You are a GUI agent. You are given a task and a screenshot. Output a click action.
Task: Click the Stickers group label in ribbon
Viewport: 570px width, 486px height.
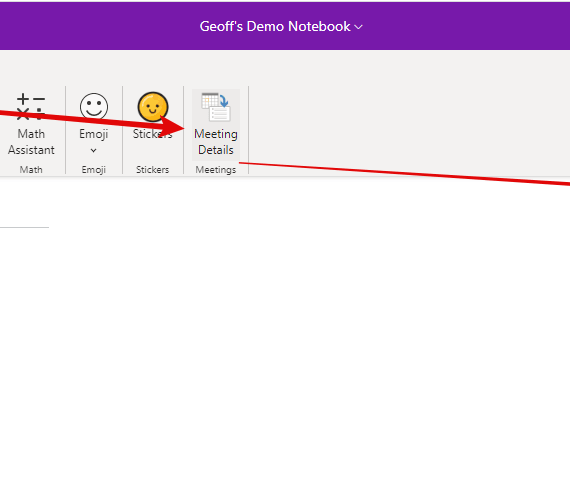point(152,169)
